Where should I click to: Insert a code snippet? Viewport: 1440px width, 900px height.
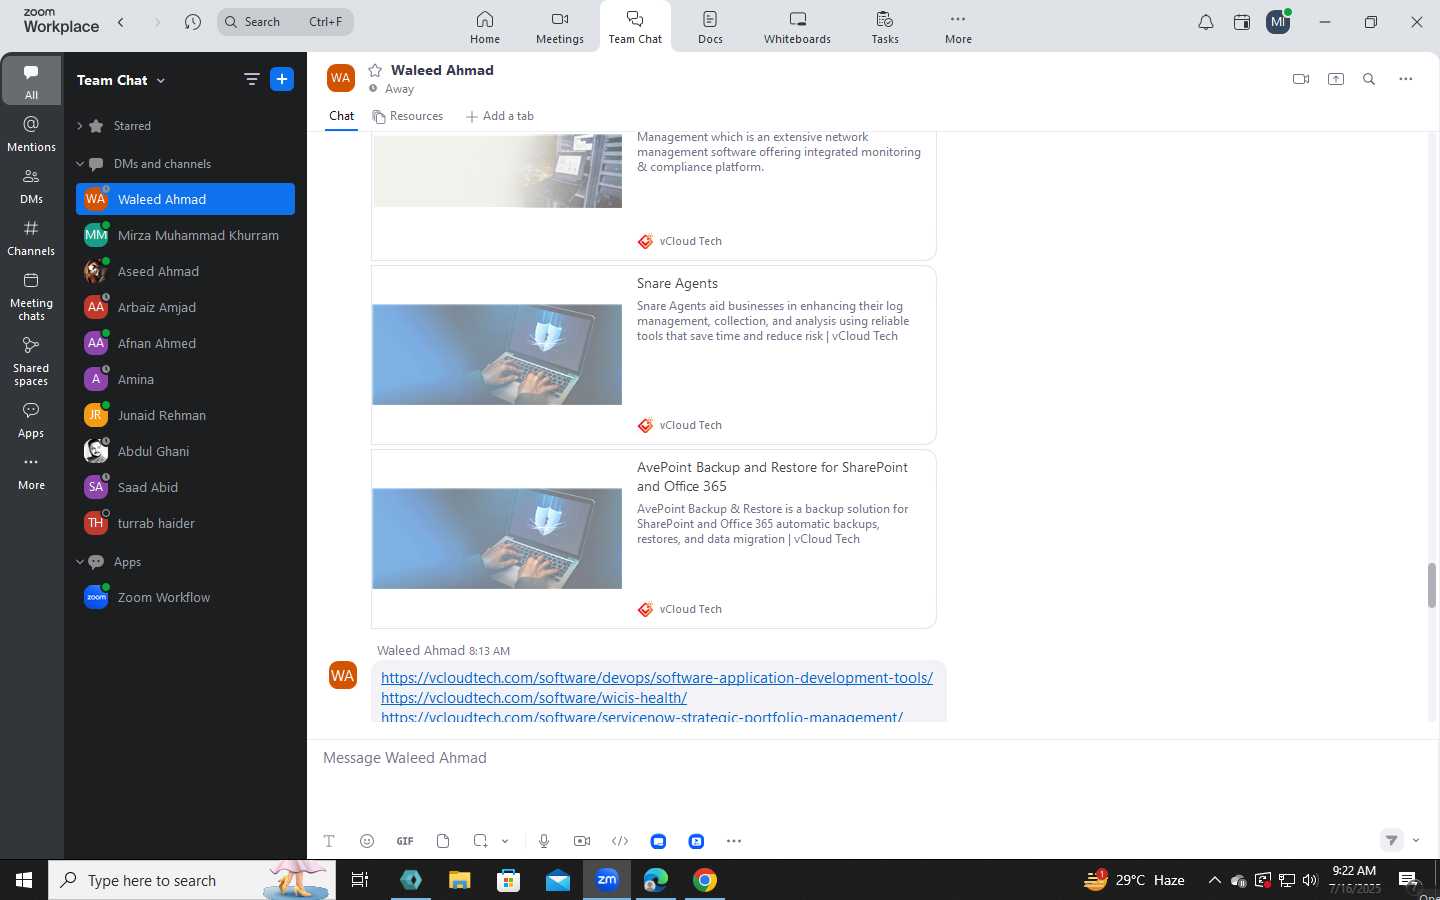[x=620, y=841]
